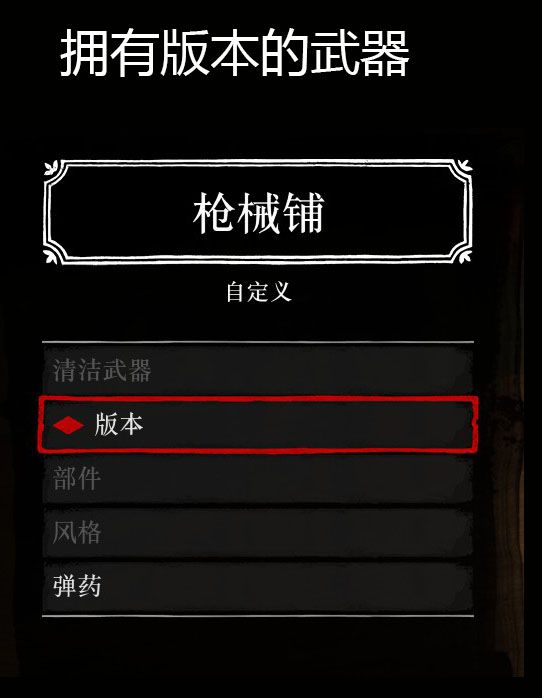The image size is (542, 698).
Task: Select the greyed 清洁武器 menu entry
Action: 258,370
